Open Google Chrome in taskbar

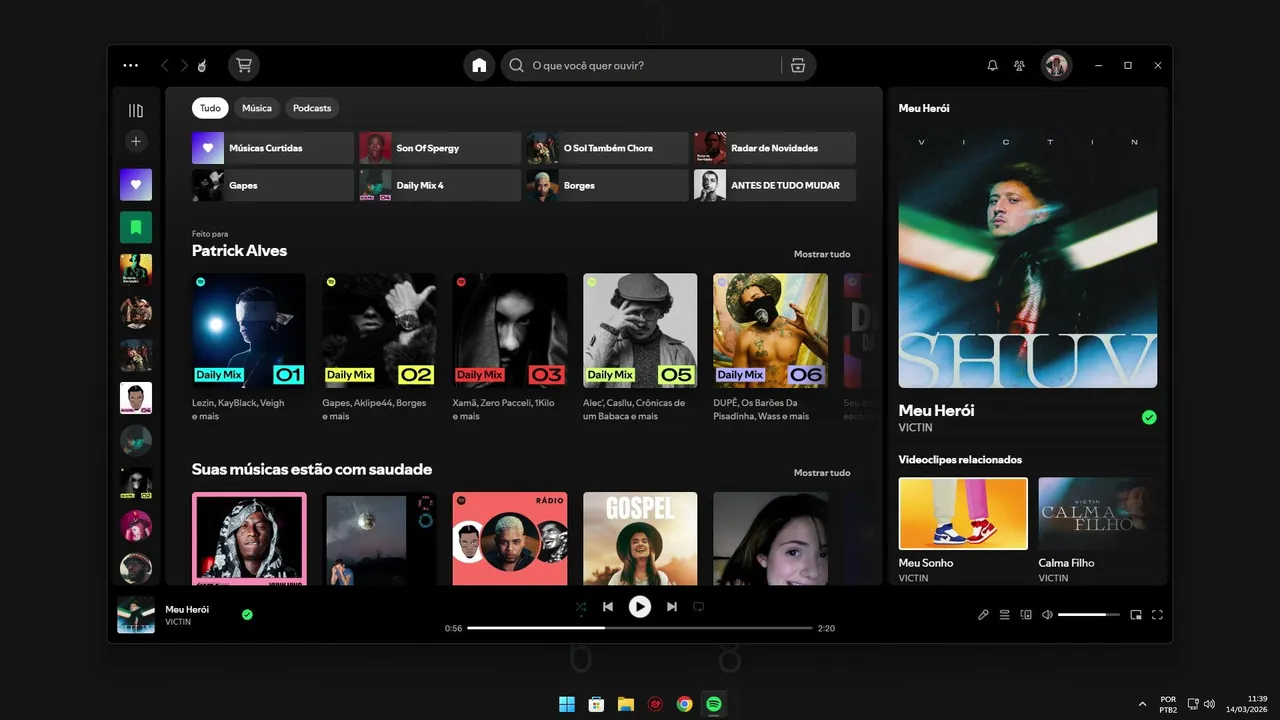[684, 704]
